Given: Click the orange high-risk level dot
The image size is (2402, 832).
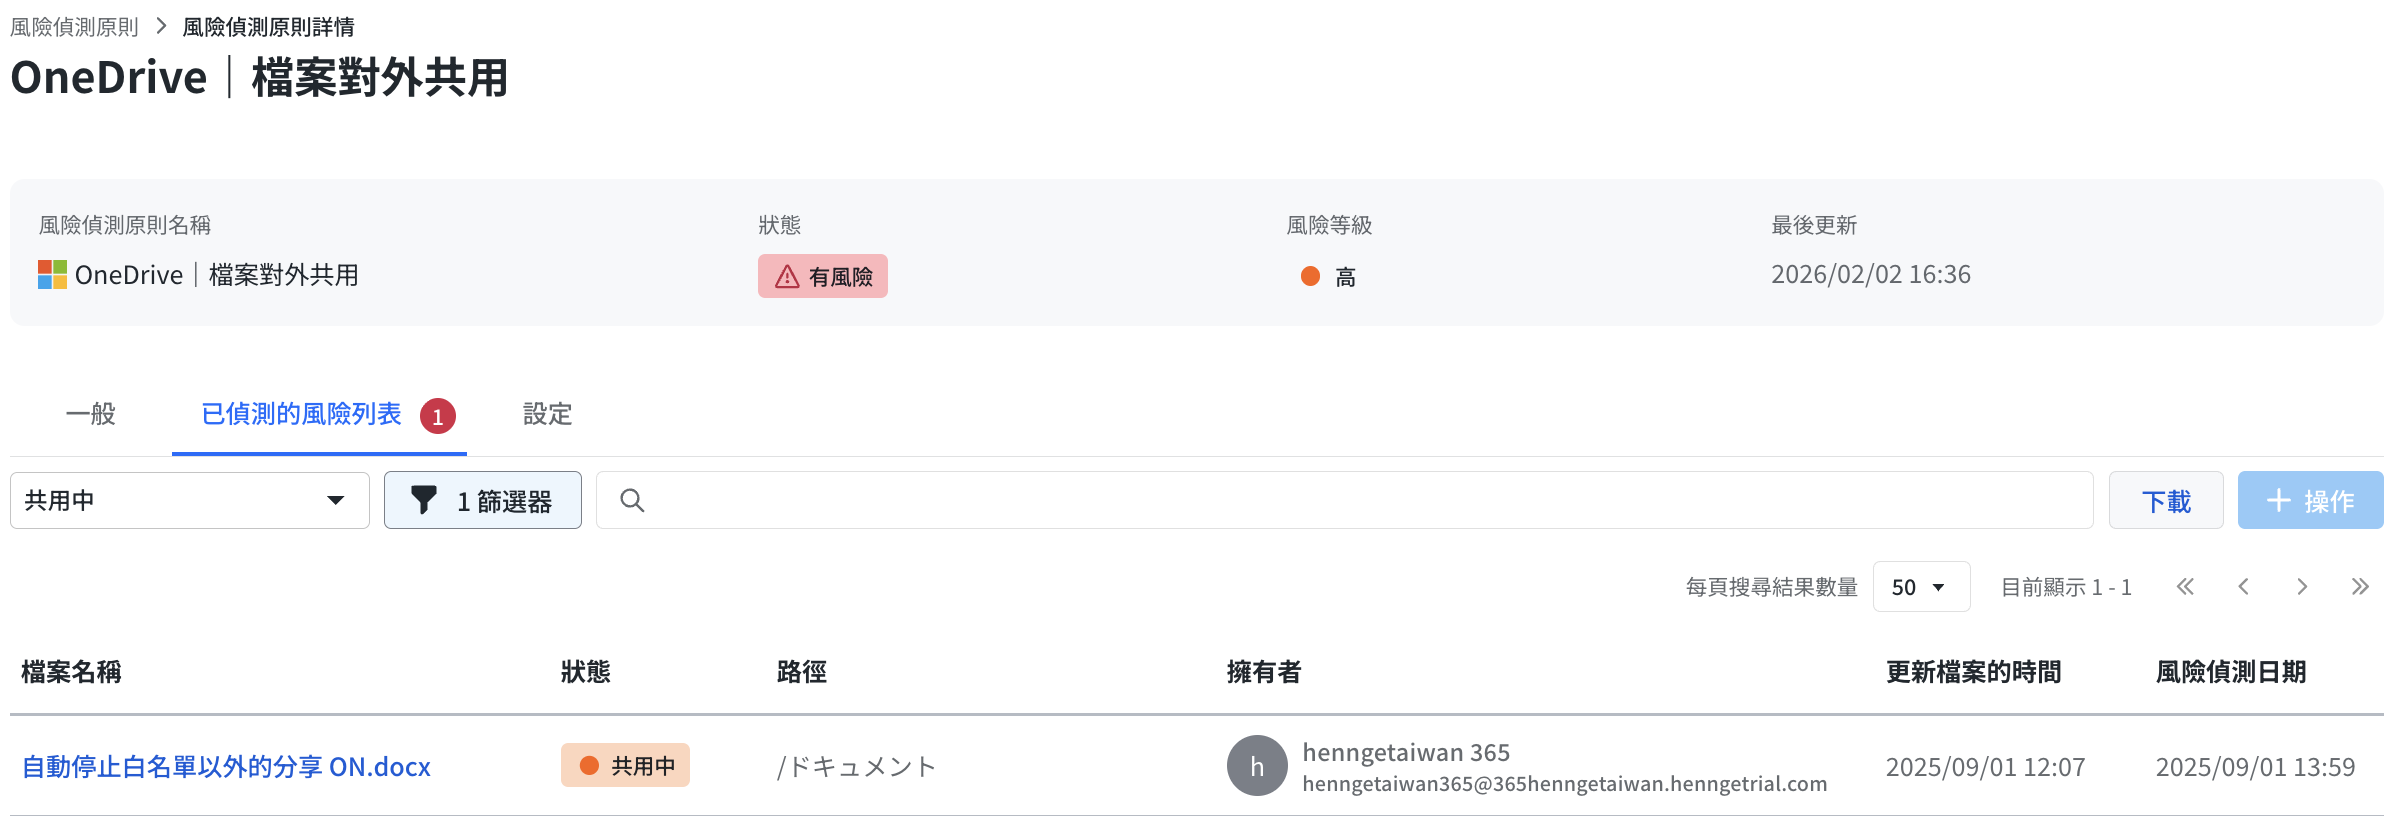Looking at the screenshot, I should tap(1310, 276).
